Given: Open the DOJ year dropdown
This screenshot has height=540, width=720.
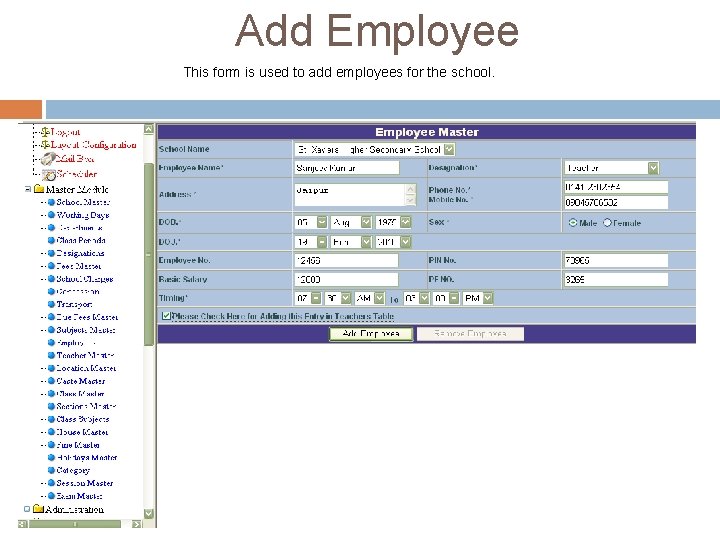Looking at the screenshot, I should [x=405, y=242].
